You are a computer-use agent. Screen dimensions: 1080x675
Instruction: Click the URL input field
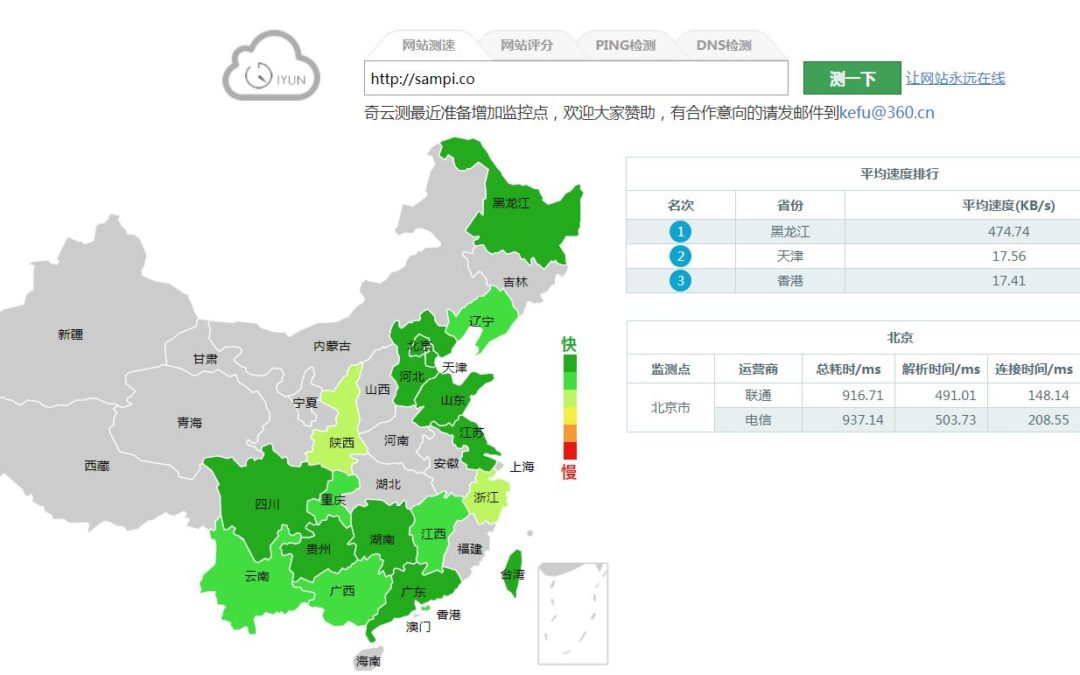(576, 78)
